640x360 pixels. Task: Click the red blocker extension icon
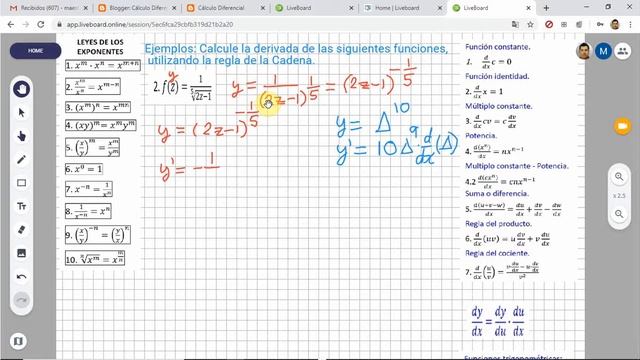pos(549,24)
